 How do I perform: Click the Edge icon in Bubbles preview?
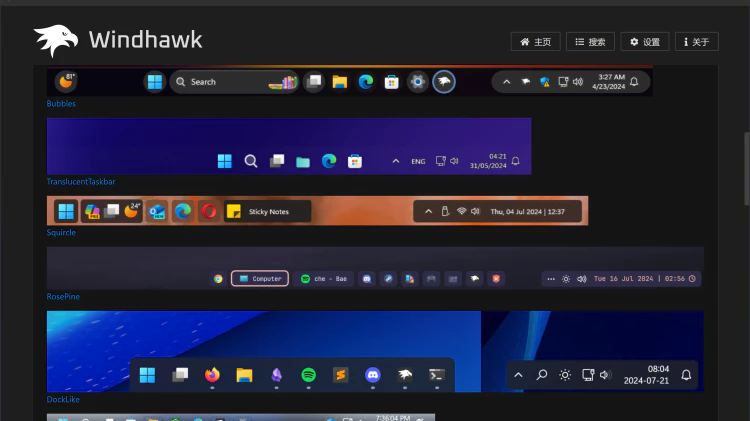tap(366, 82)
